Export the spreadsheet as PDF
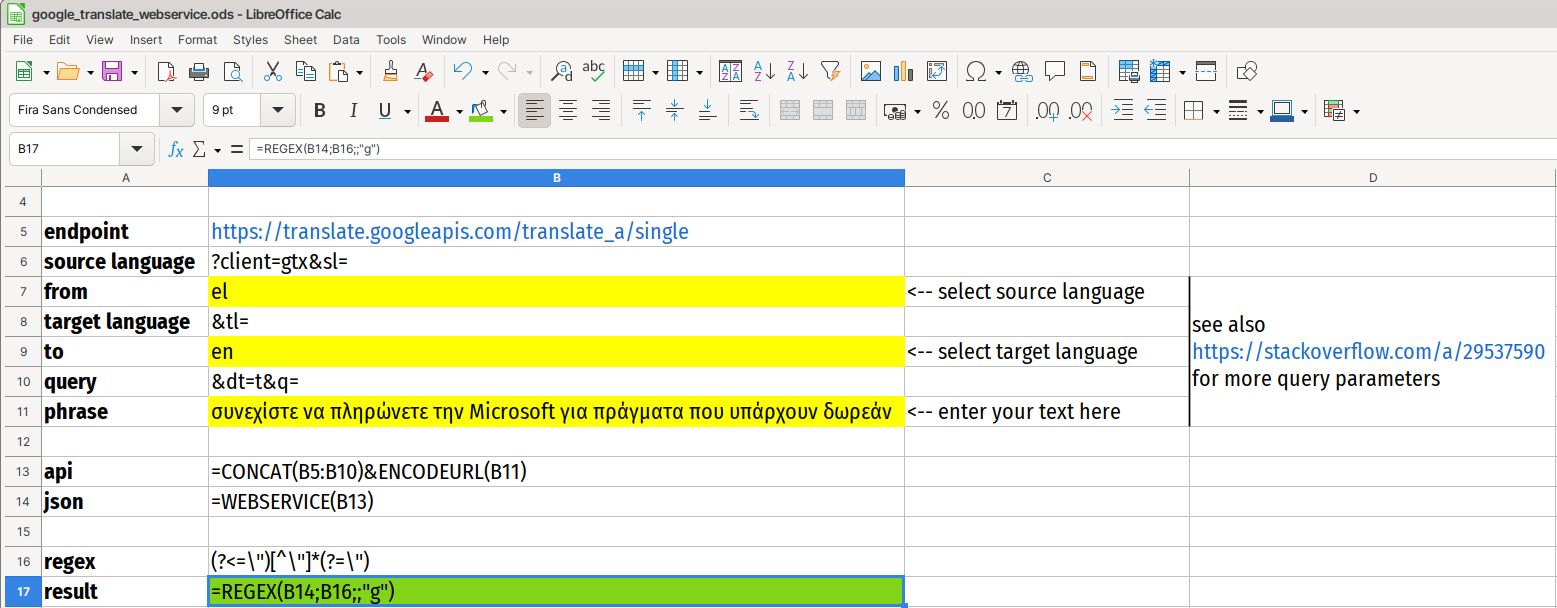The height and width of the screenshot is (608, 1557). 167,71
